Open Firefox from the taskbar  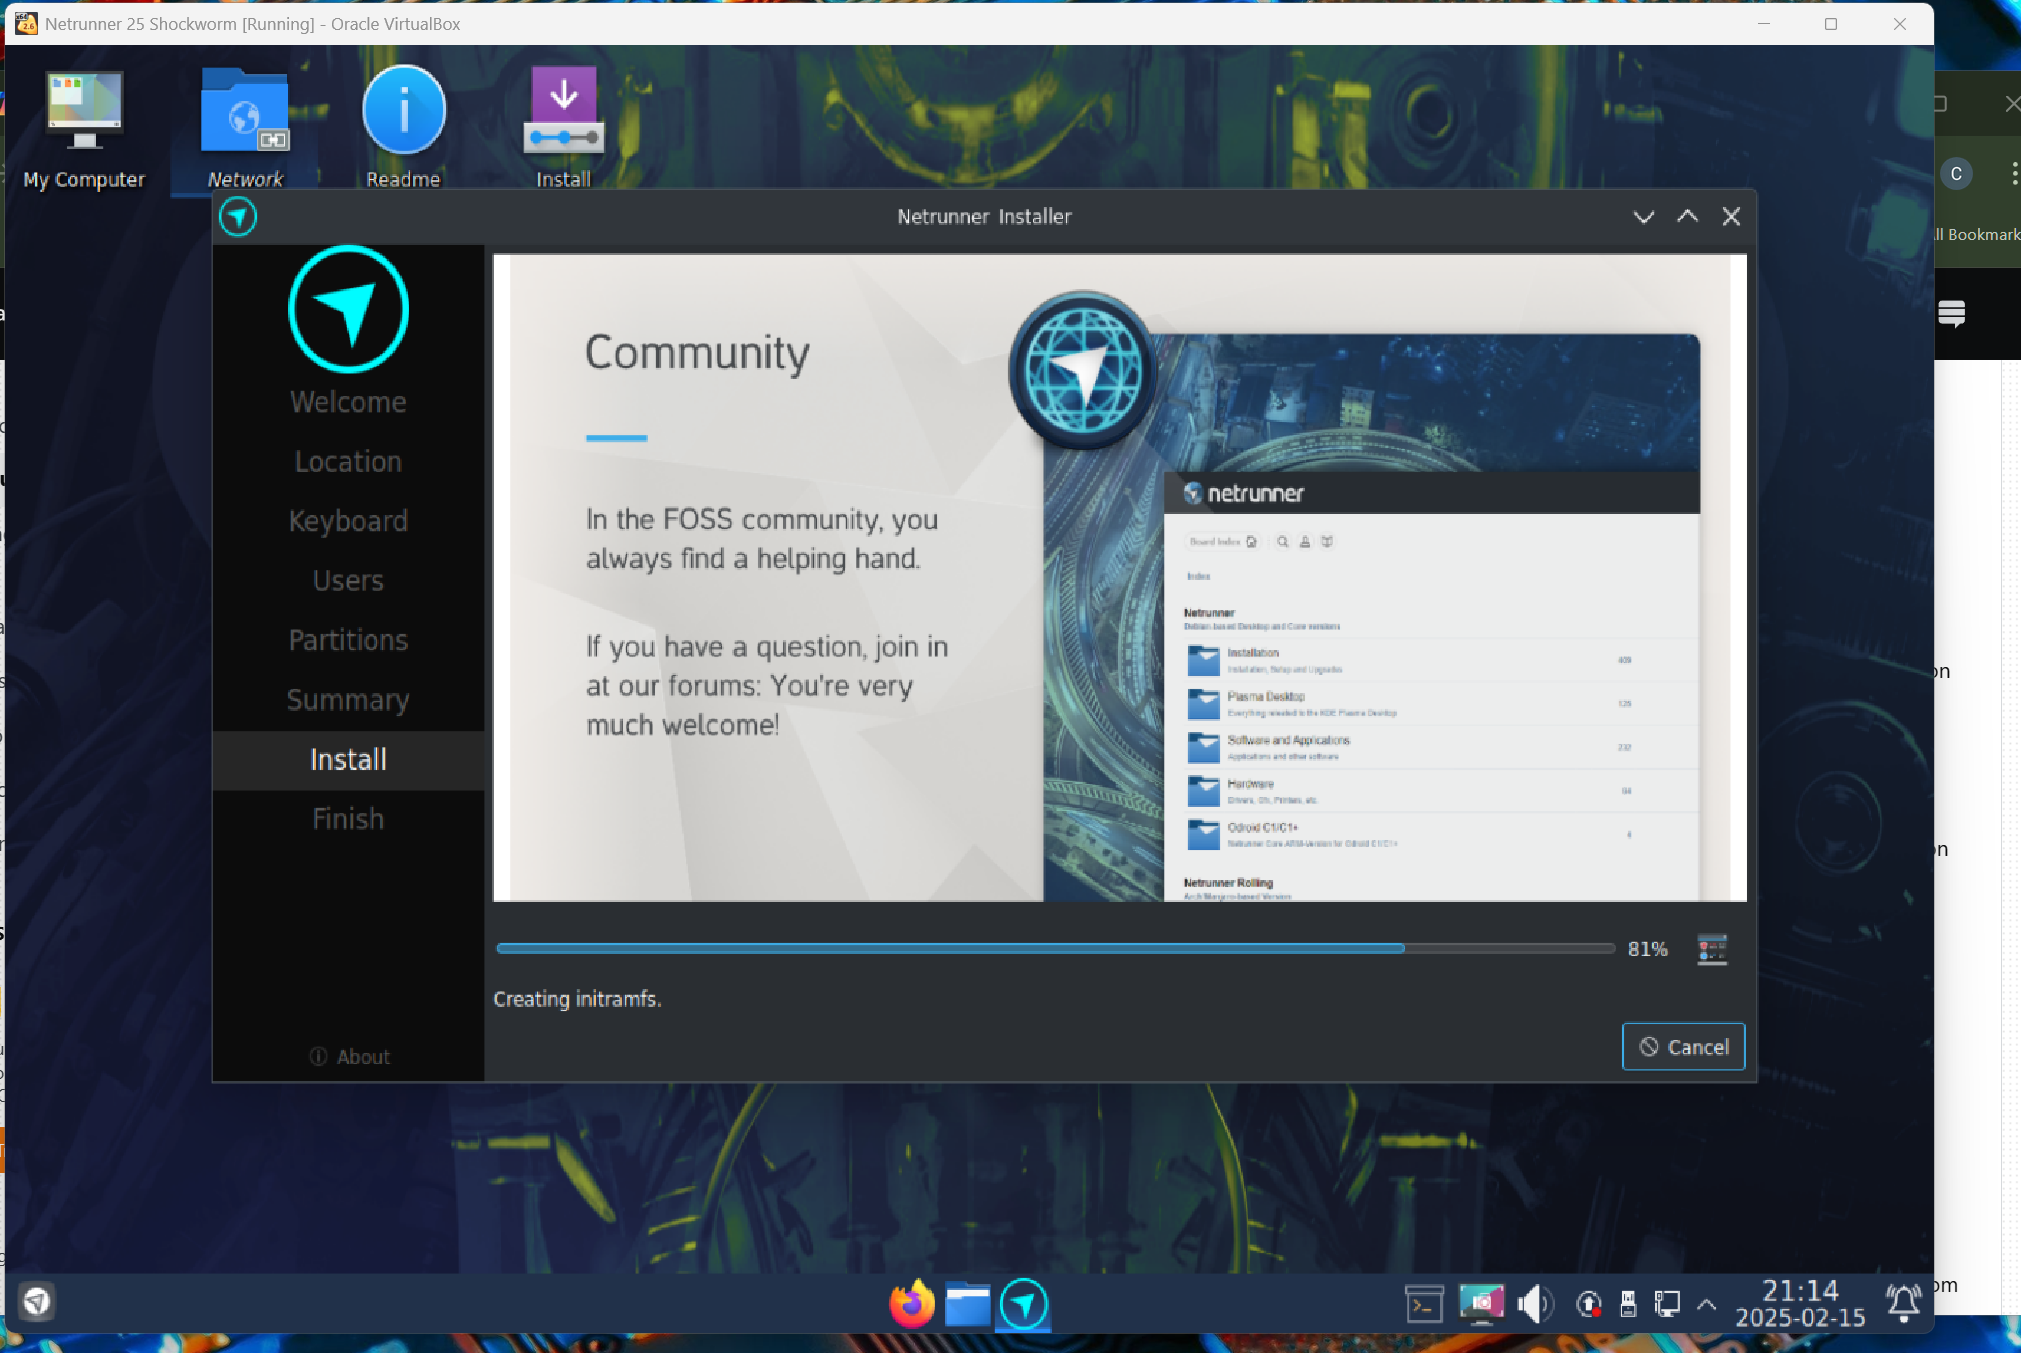tap(911, 1303)
